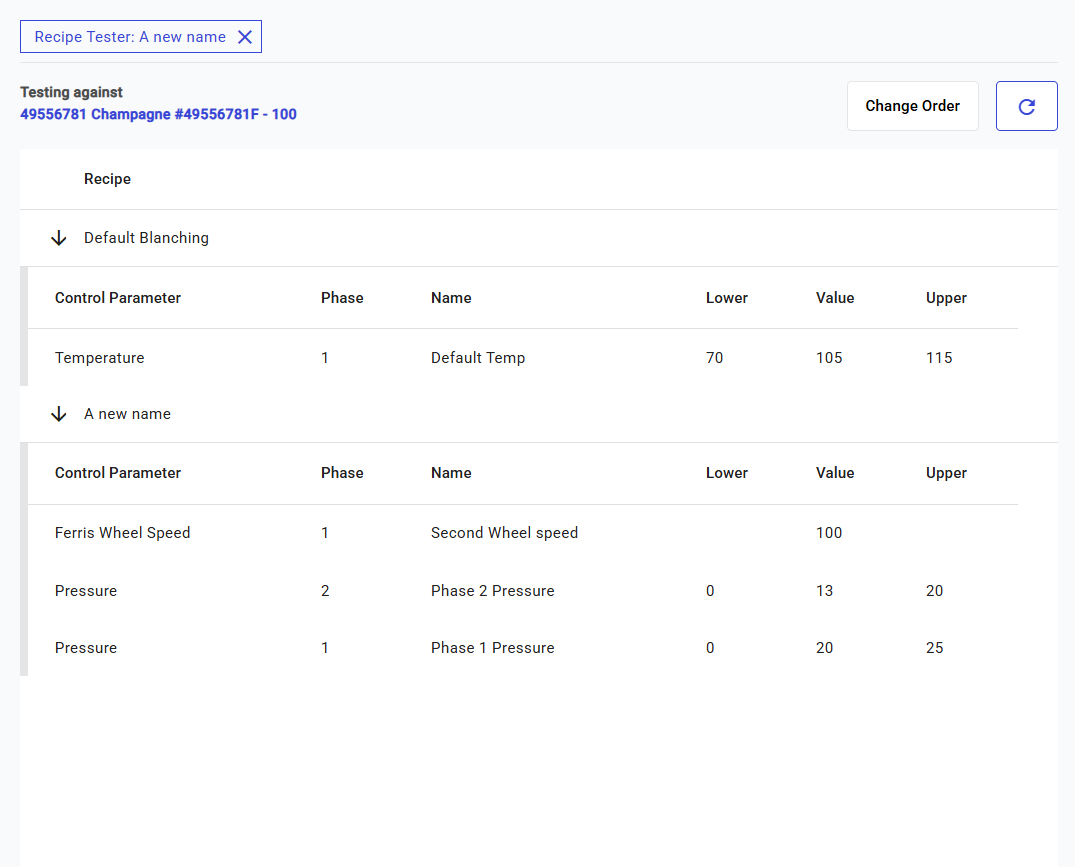
Task: Select the Ferris Wheel Speed row
Action: click(x=122, y=533)
